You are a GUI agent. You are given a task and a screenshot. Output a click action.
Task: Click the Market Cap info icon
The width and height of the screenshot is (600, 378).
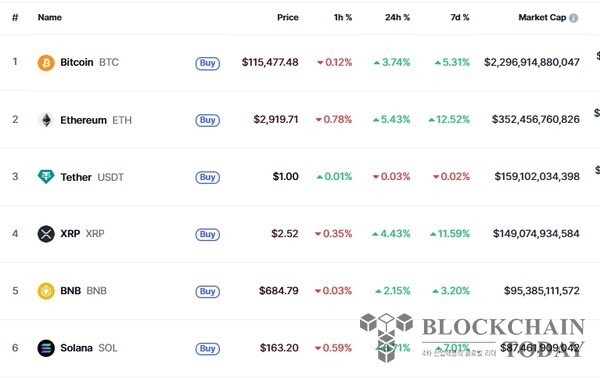click(573, 18)
